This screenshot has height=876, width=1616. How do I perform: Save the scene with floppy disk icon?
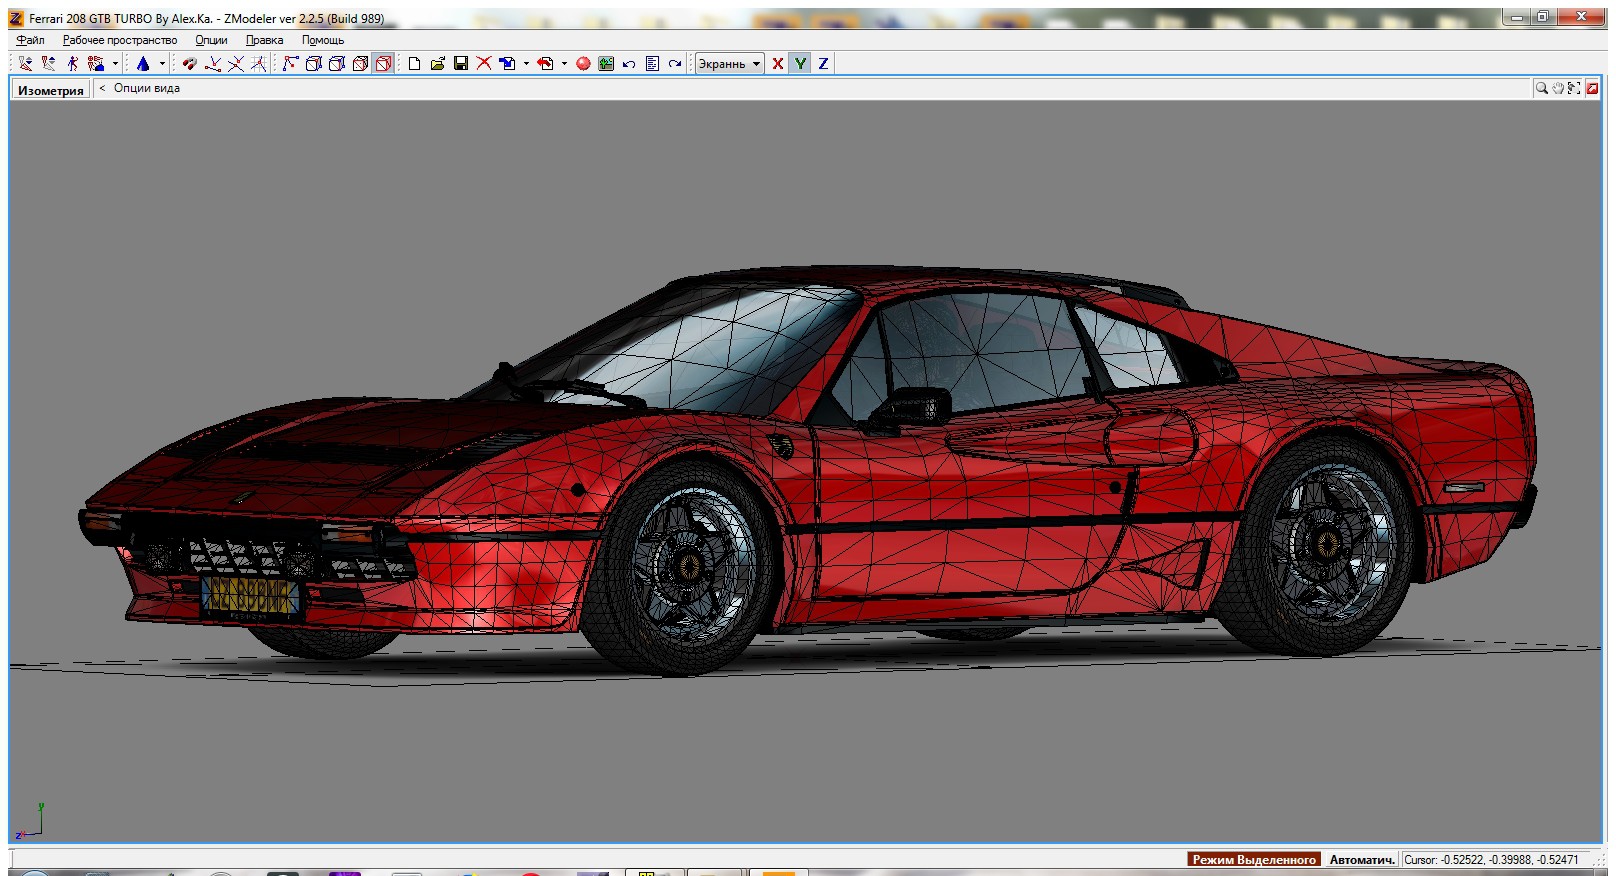coord(461,64)
